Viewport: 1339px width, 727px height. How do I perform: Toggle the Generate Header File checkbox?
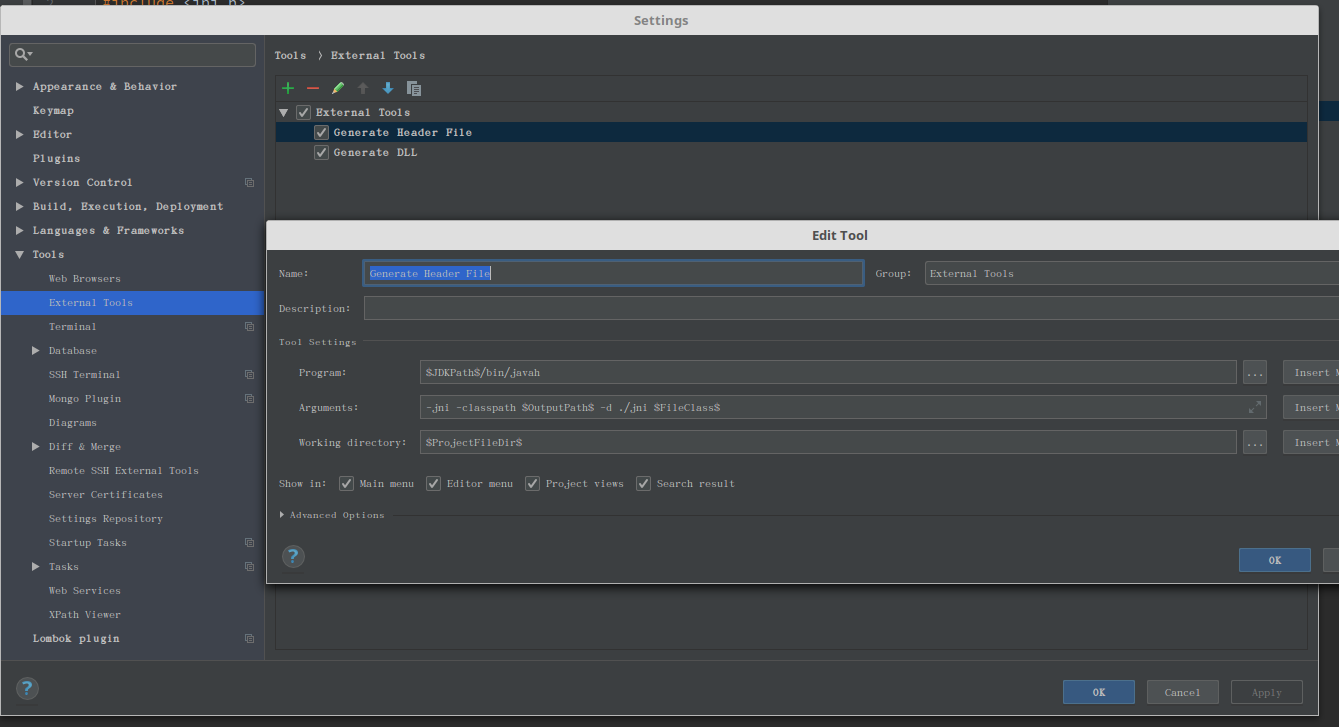pyautogui.click(x=321, y=132)
